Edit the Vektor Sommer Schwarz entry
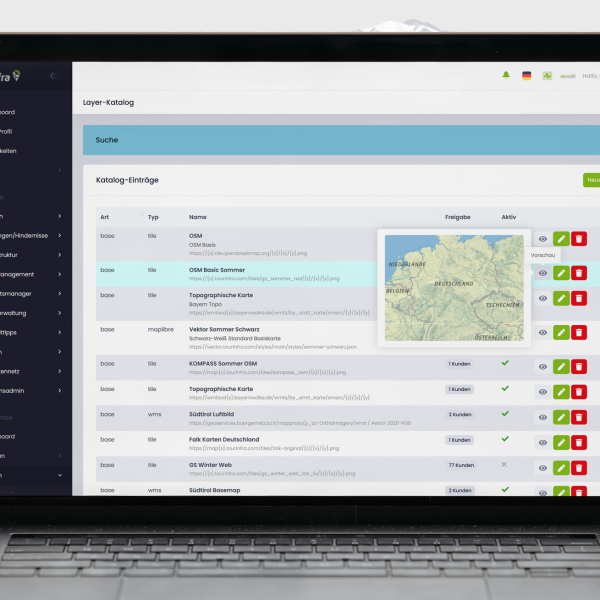The width and height of the screenshot is (600, 600). point(561,333)
